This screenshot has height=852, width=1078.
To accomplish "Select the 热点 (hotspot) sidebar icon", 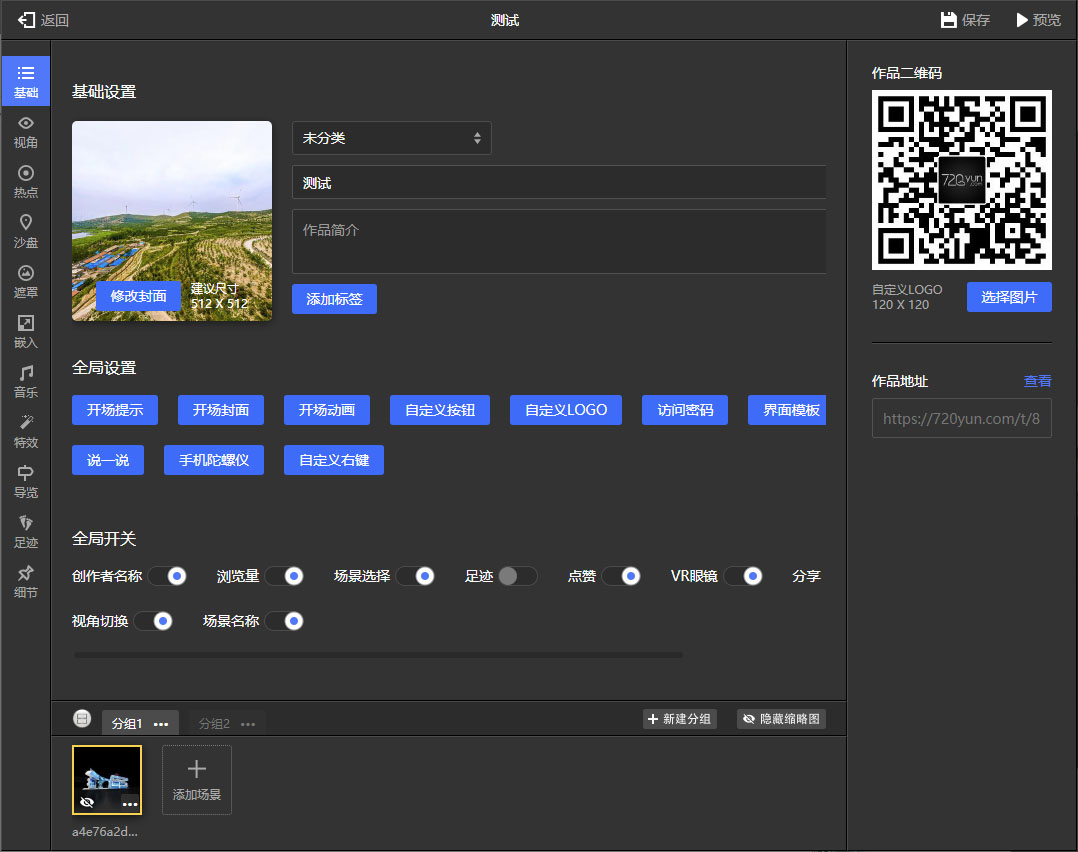I will point(26,181).
